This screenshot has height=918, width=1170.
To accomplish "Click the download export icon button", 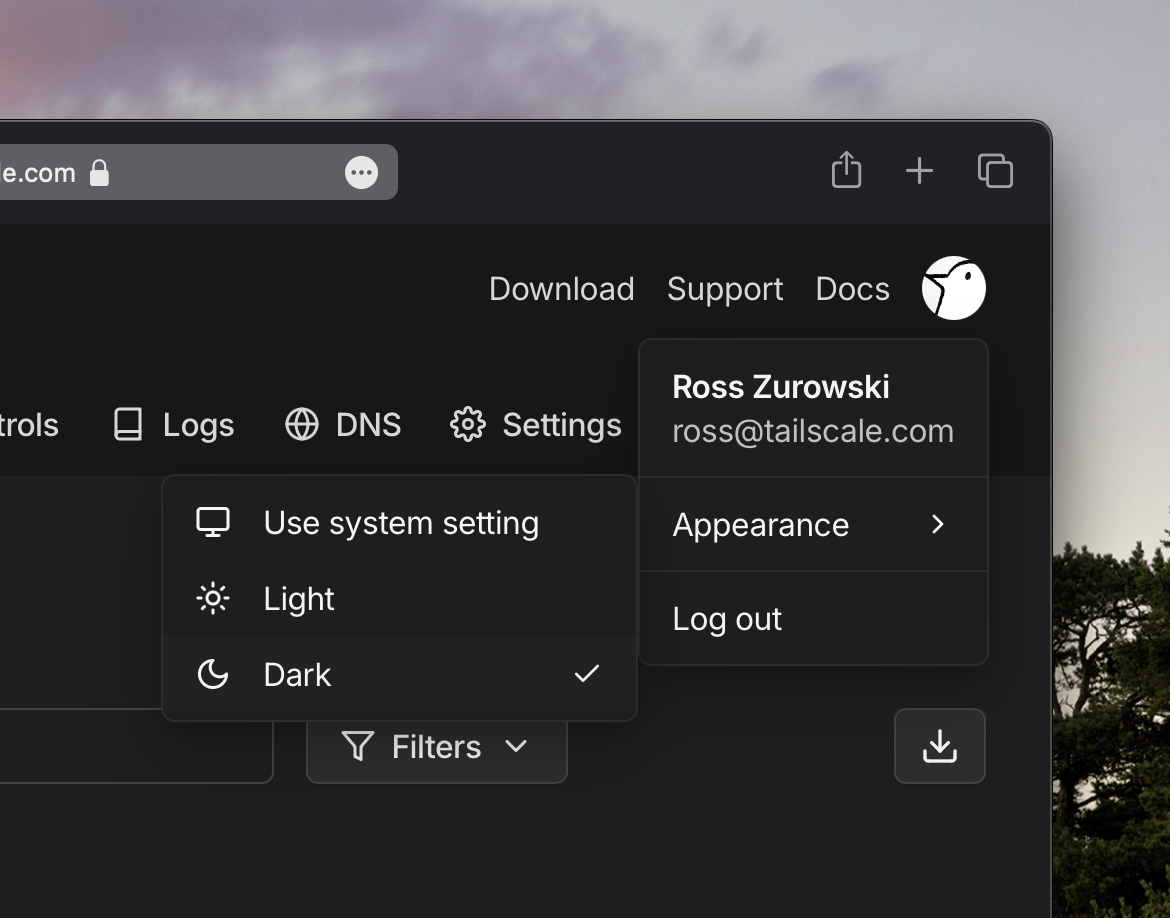I will pos(939,746).
